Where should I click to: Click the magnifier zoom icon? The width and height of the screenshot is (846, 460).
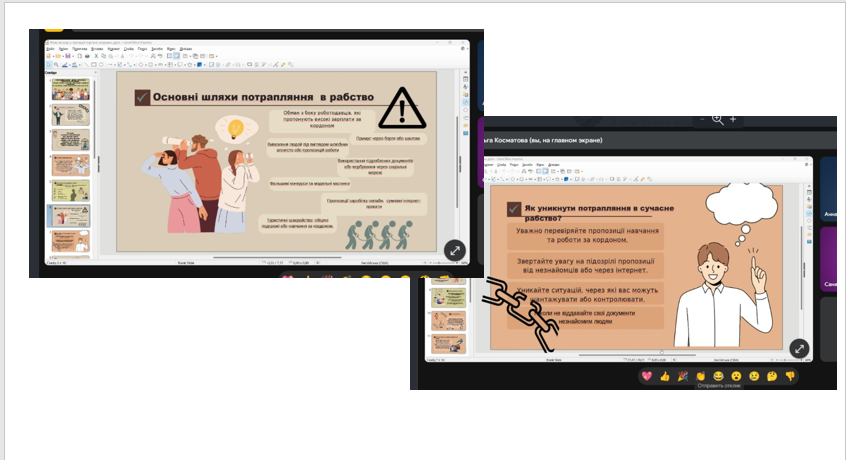pyautogui.click(x=717, y=119)
